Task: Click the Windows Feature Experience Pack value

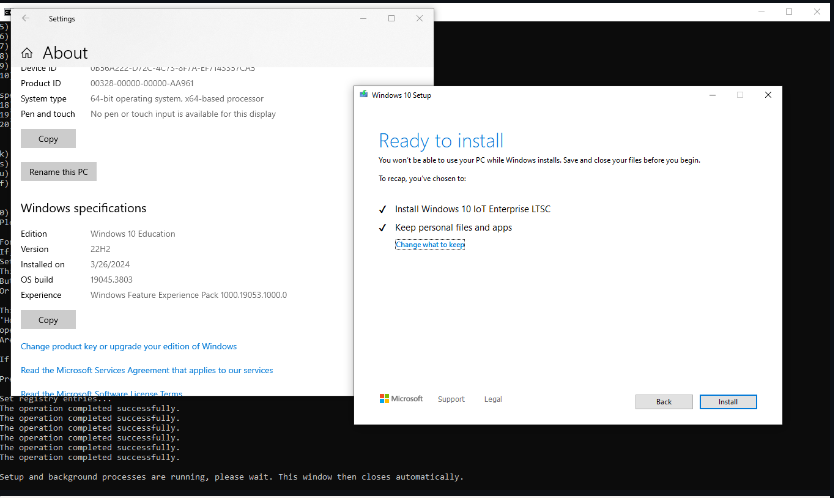Action: [x=188, y=295]
